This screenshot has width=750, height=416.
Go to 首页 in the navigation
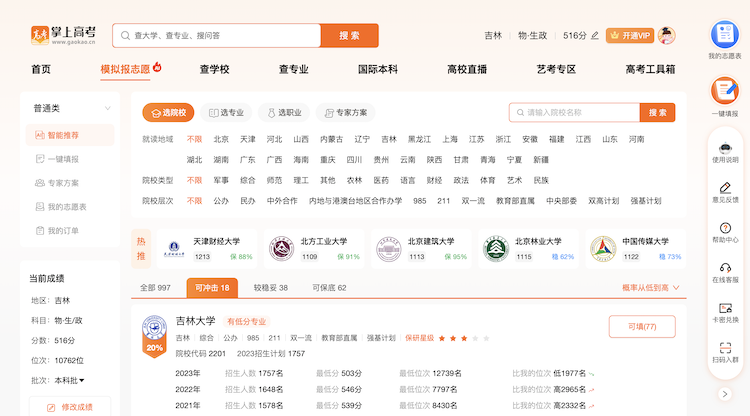point(41,69)
